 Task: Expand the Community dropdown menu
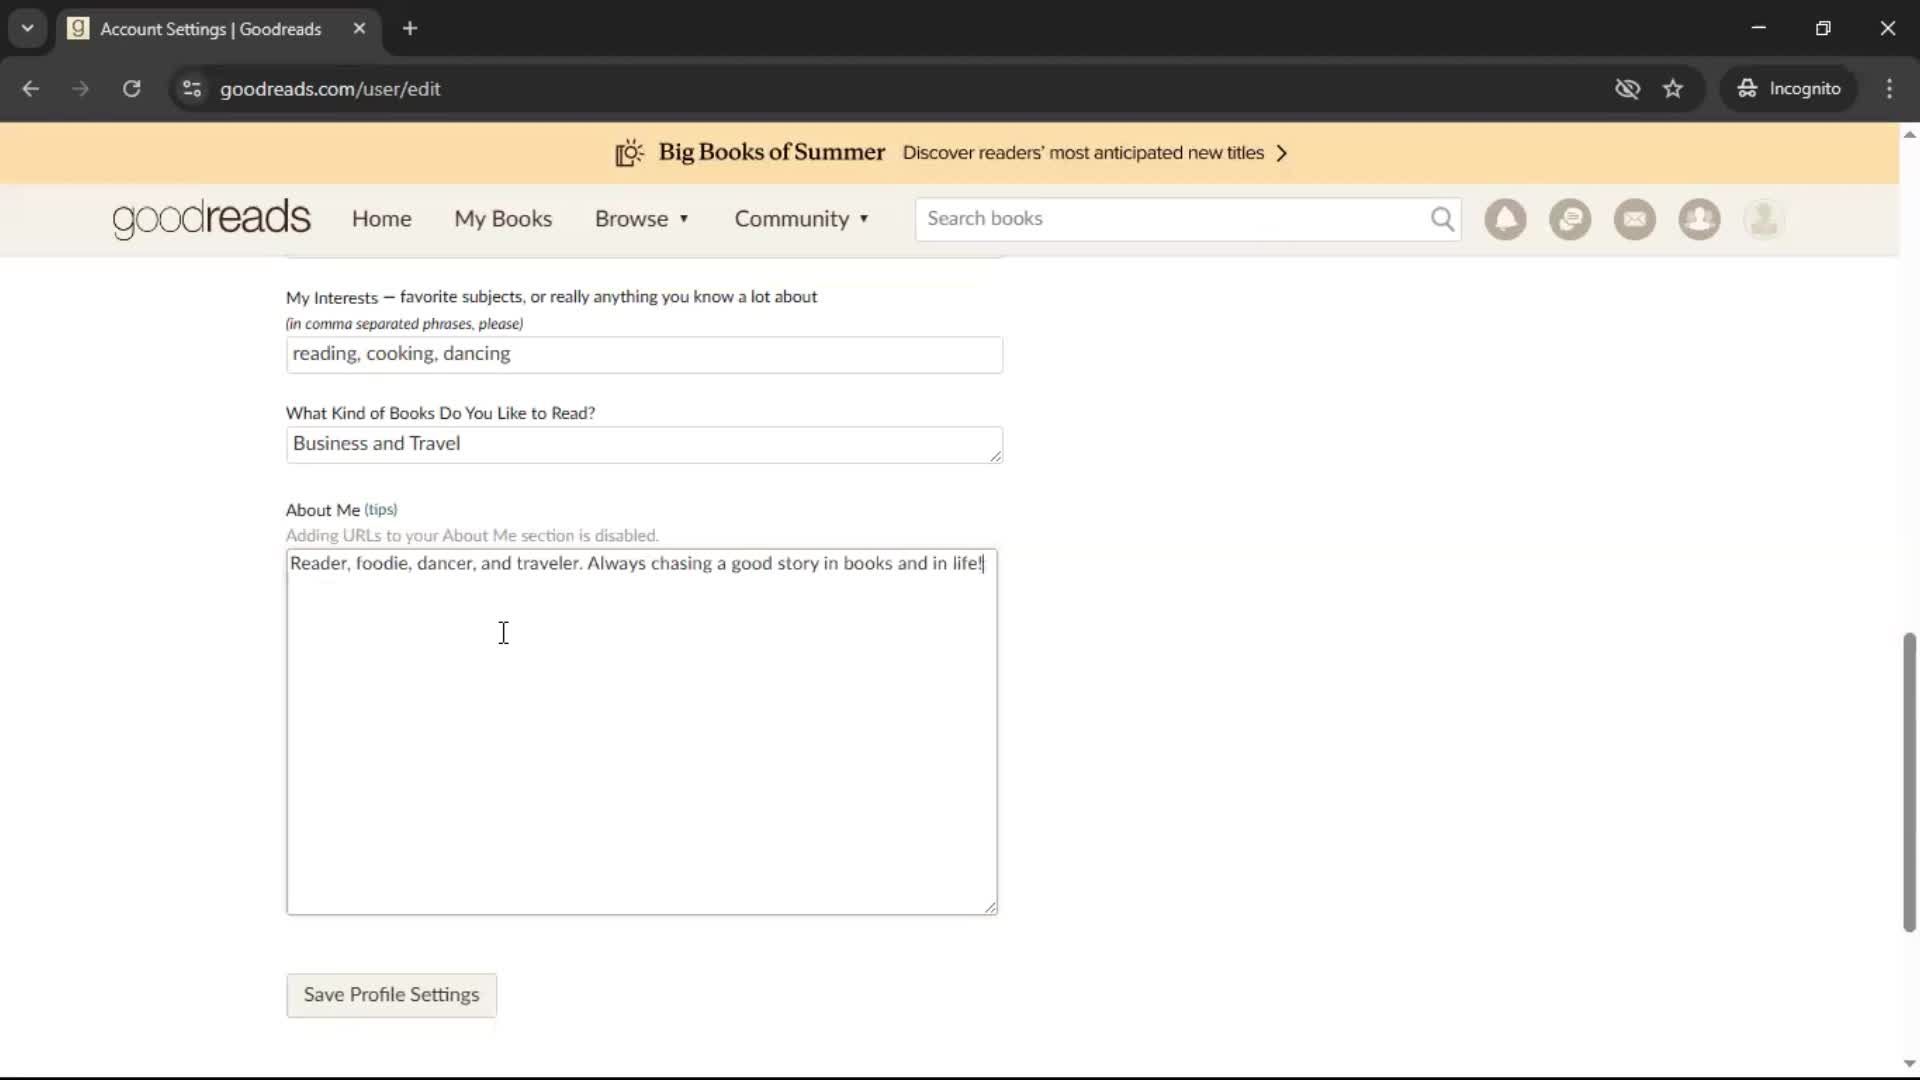pos(802,219)
